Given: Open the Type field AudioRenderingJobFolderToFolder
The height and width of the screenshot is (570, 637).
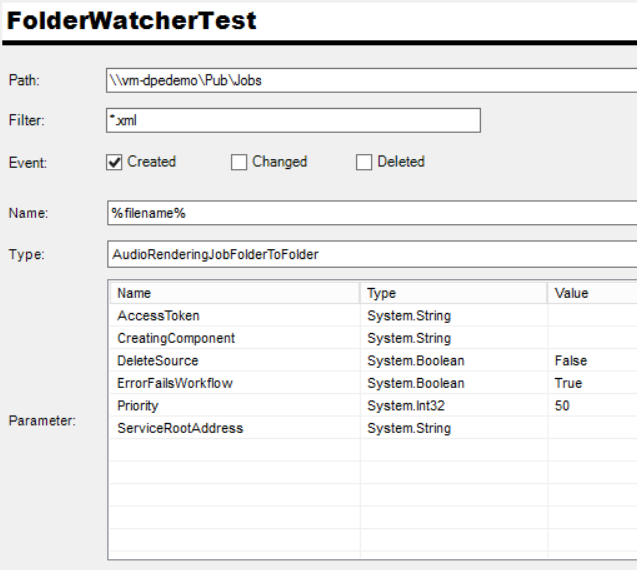Looking at the screenshot, I should [370, 255].
